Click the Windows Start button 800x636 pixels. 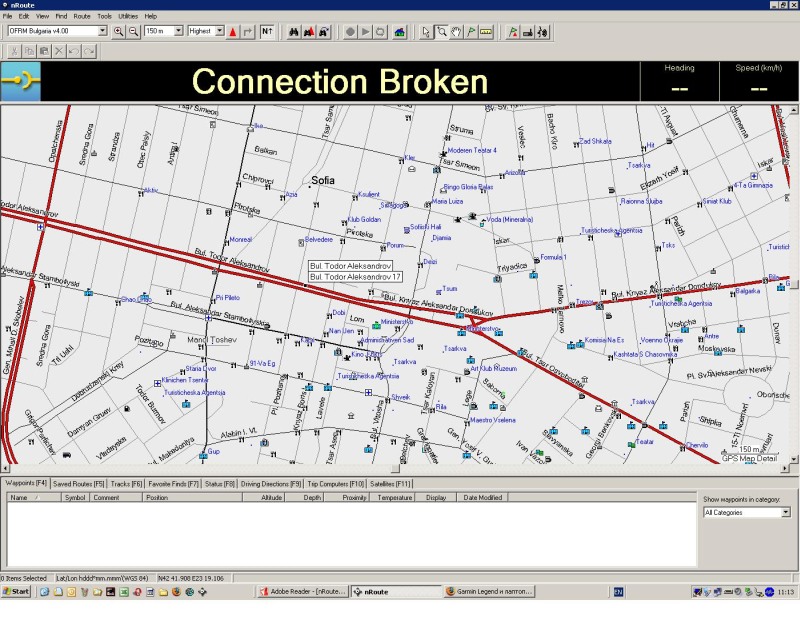coord(16,592)
